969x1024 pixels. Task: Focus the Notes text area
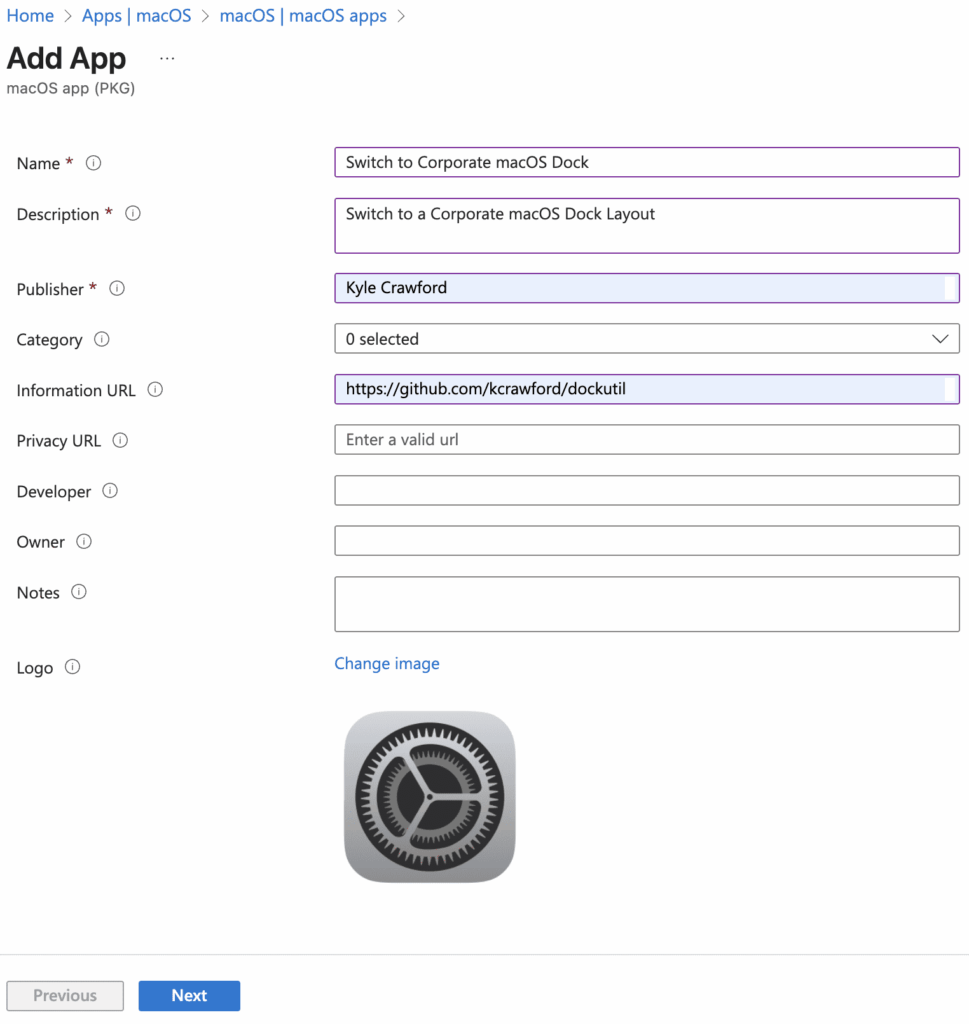[x=646, y=604]
